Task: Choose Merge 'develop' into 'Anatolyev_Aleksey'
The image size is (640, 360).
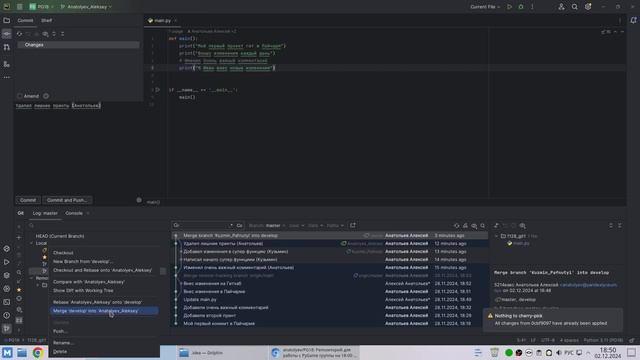Action: [104, 311]
